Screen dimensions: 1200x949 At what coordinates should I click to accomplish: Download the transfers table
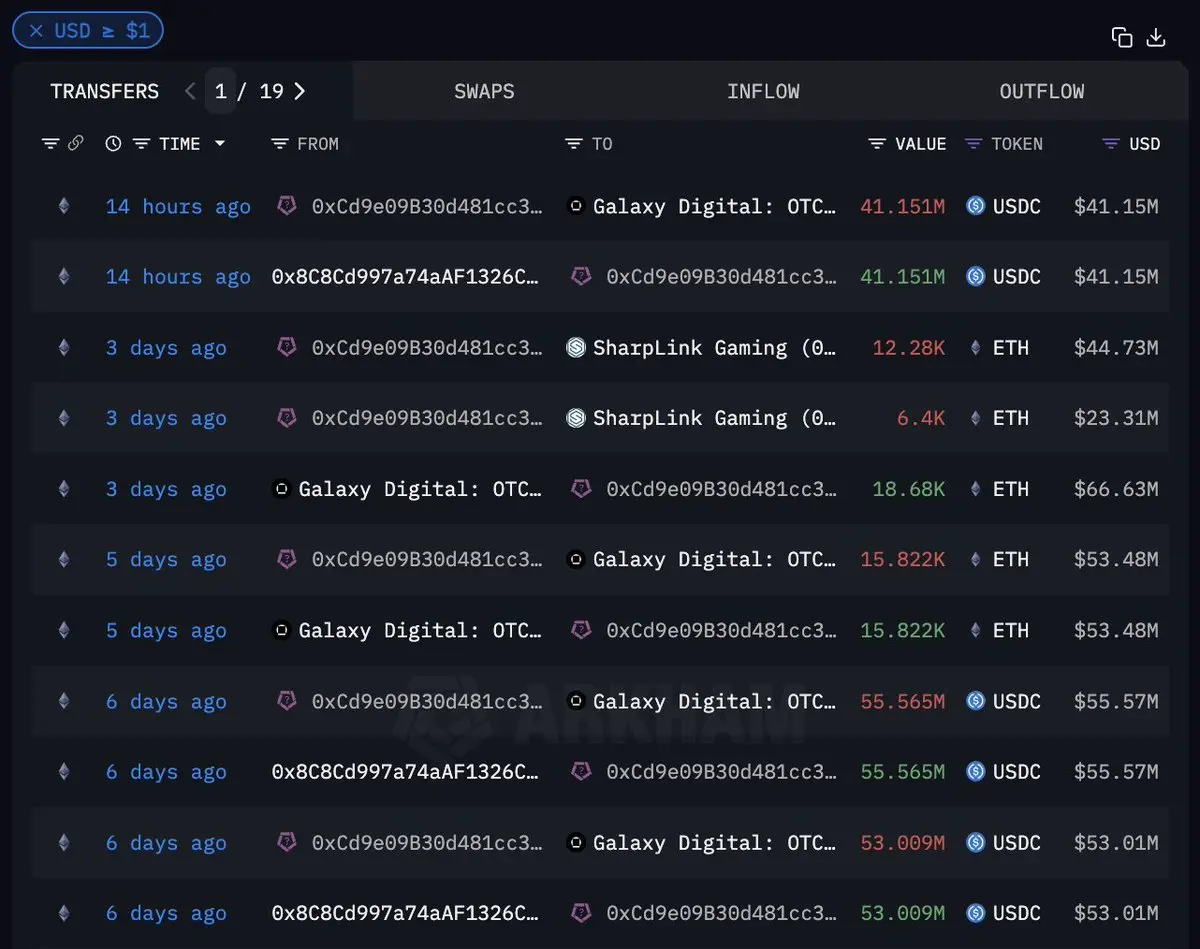1156,37
